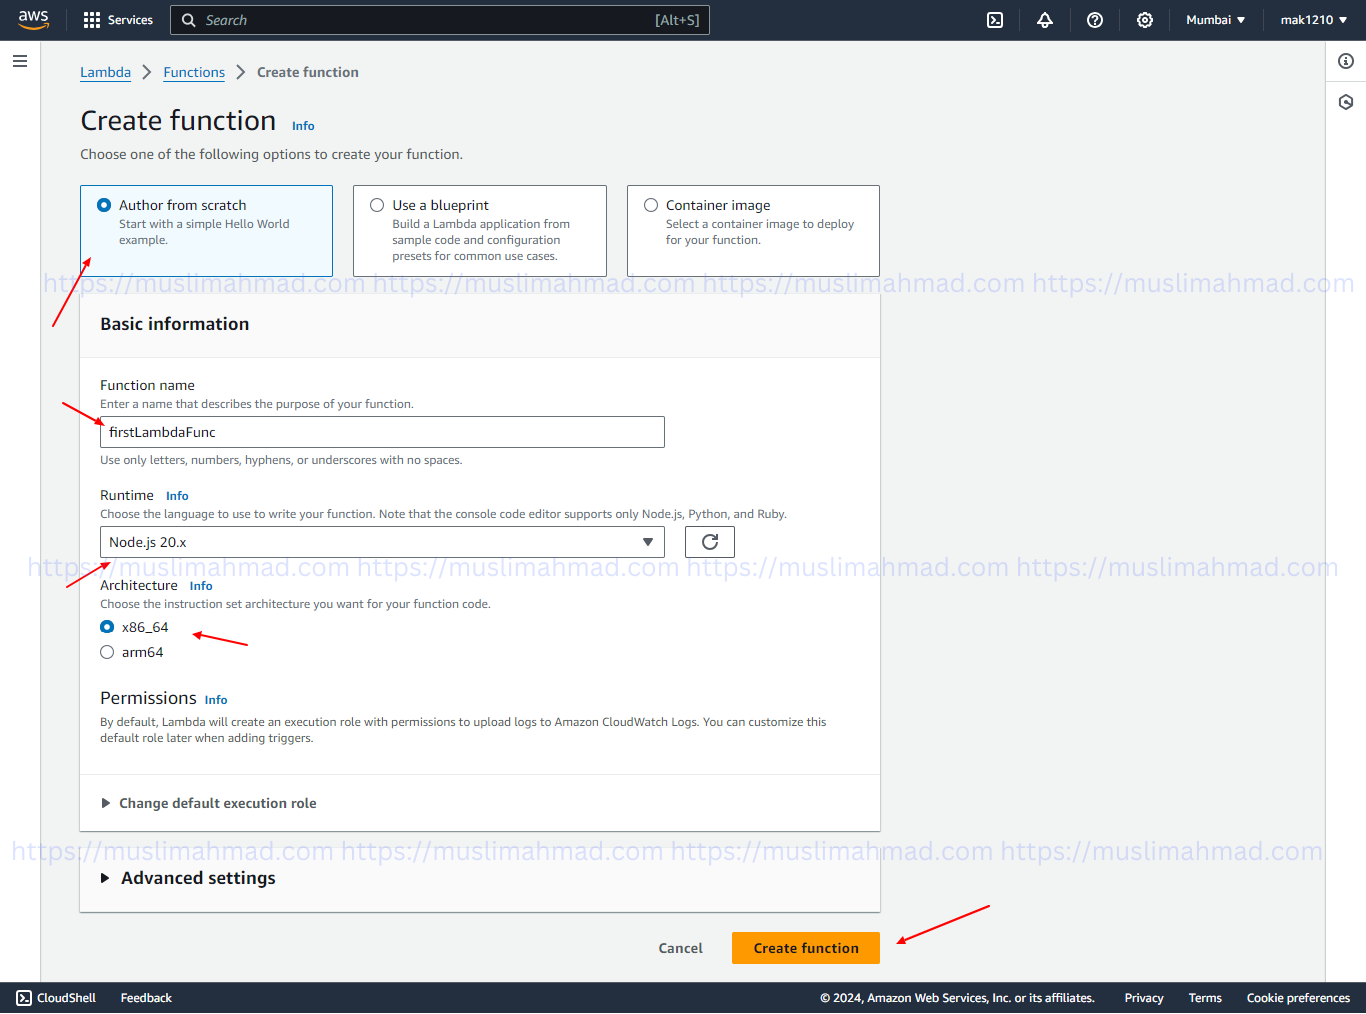The image size is (1366, 1014).
Task: Open CloudShell from the bottom status bar
Action: point(56,997)
